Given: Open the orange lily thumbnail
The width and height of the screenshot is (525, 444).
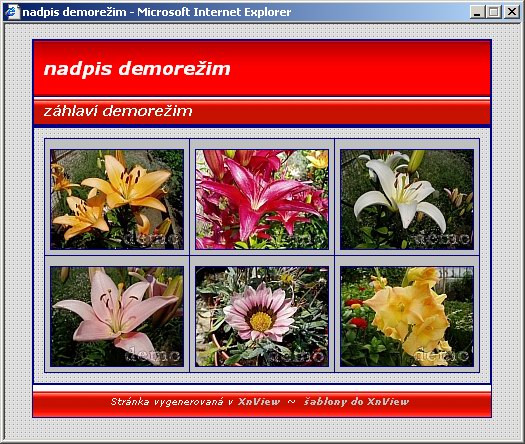Looking at the screenshot, I should pyautogui.click(x=117, y=199).
